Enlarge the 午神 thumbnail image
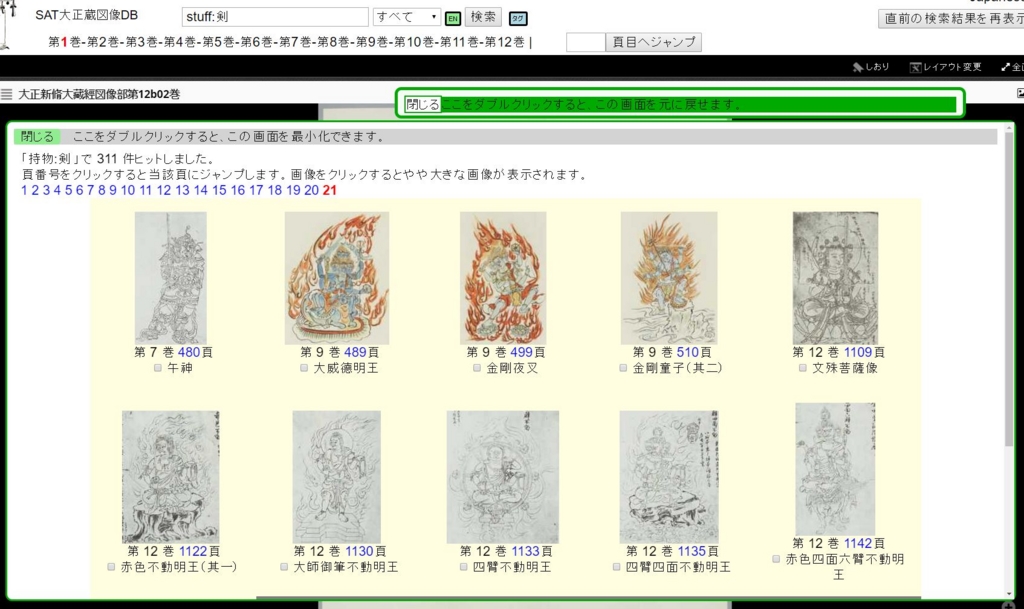Image resolution: width=1024 pixels, height=609 pixels. (x=170, y=278)
